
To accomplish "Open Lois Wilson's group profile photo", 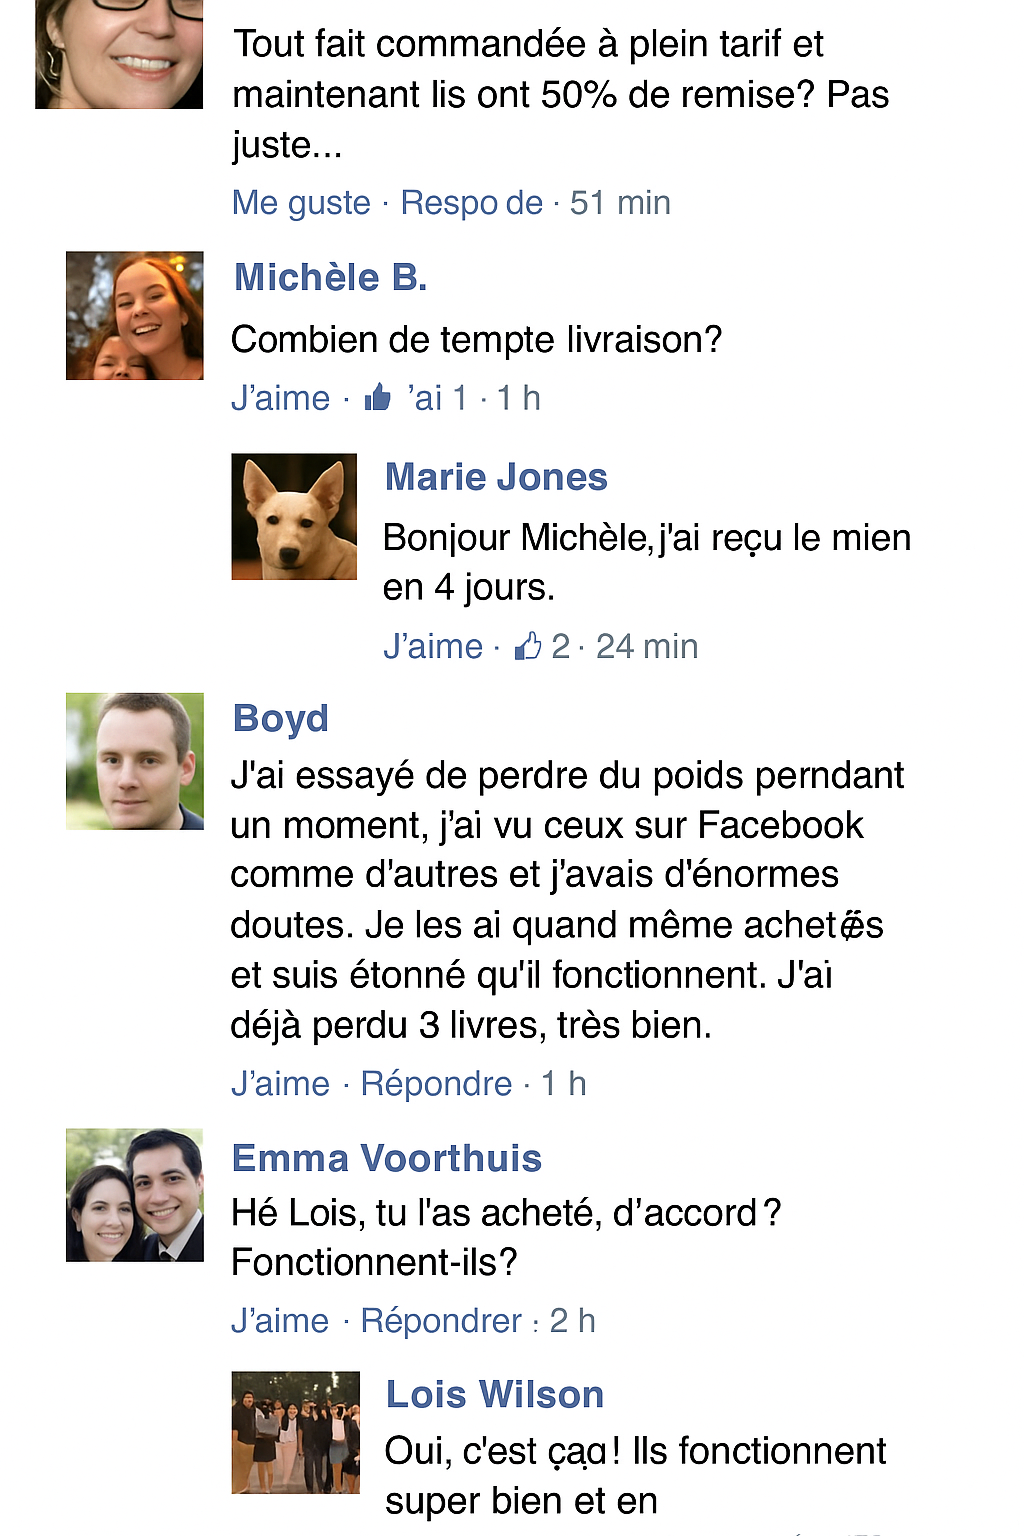I will pos(295,1432).
